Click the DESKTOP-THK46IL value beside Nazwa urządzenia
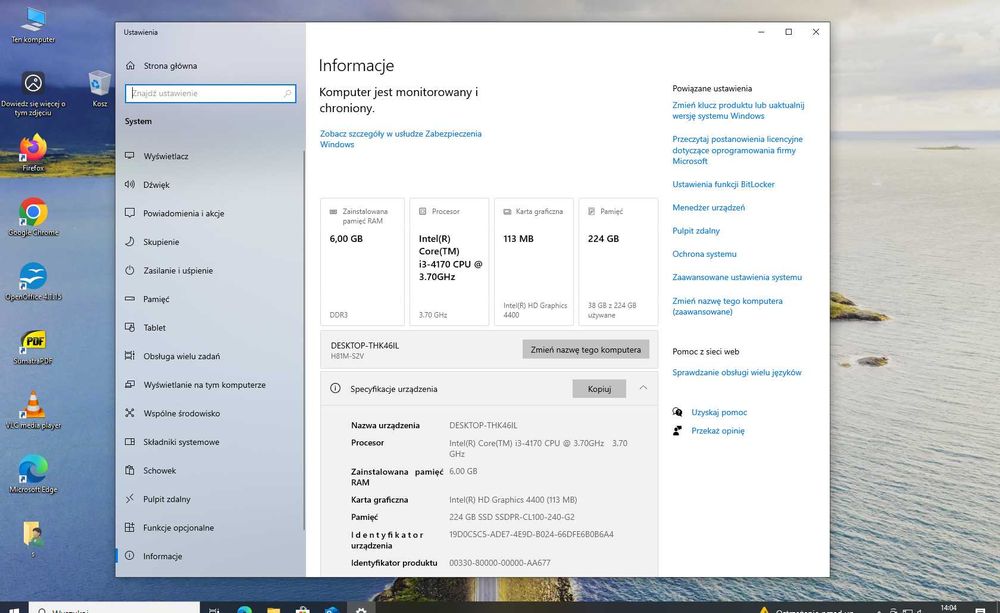This screenshot has width=1000, height=613. coord(483,425)
